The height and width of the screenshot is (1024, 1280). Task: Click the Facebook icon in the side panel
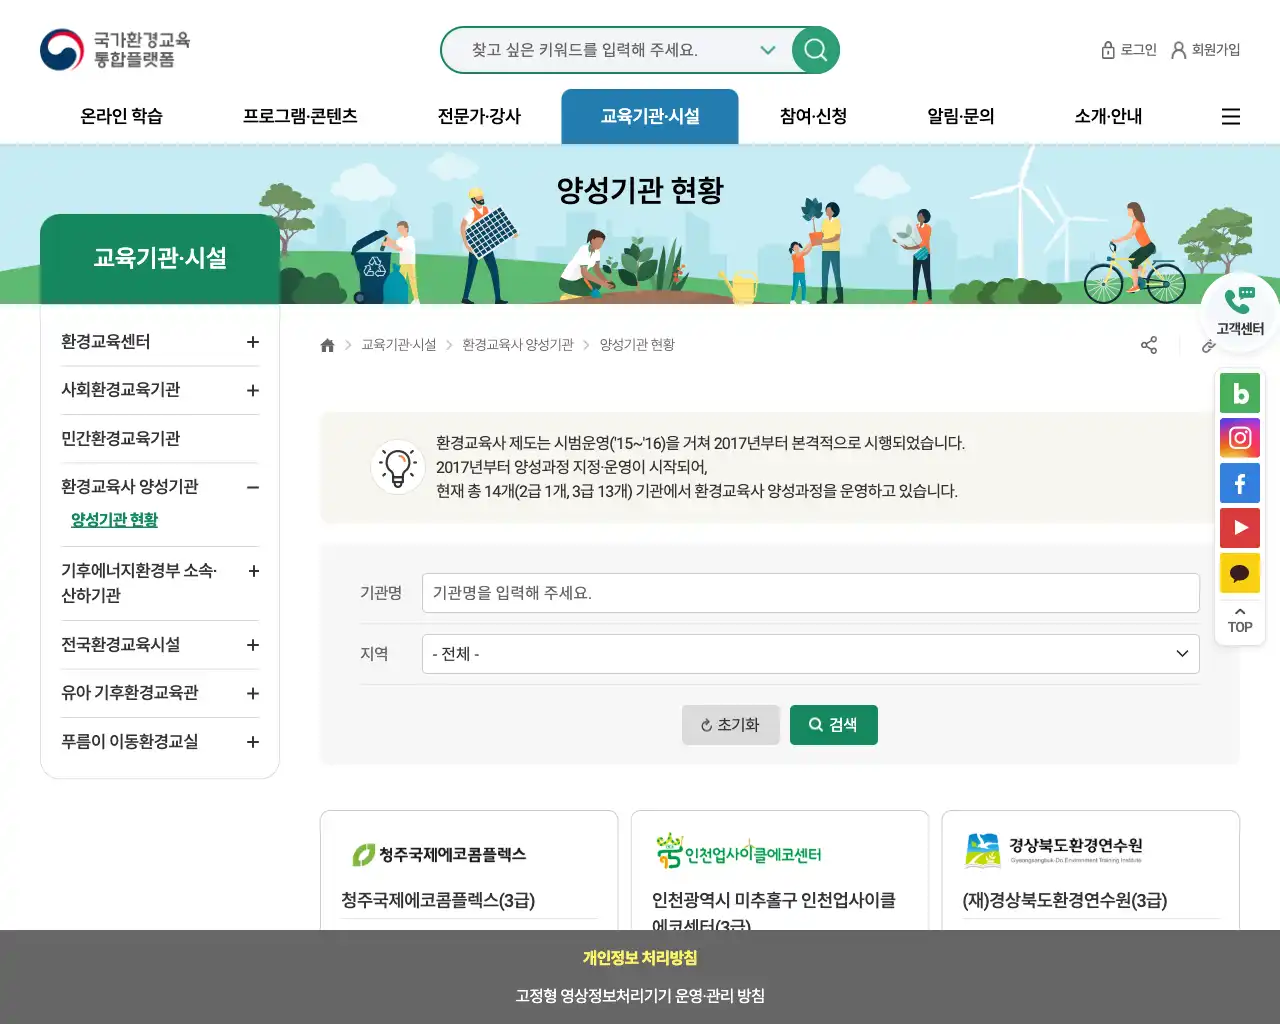tap(1240, 483)
